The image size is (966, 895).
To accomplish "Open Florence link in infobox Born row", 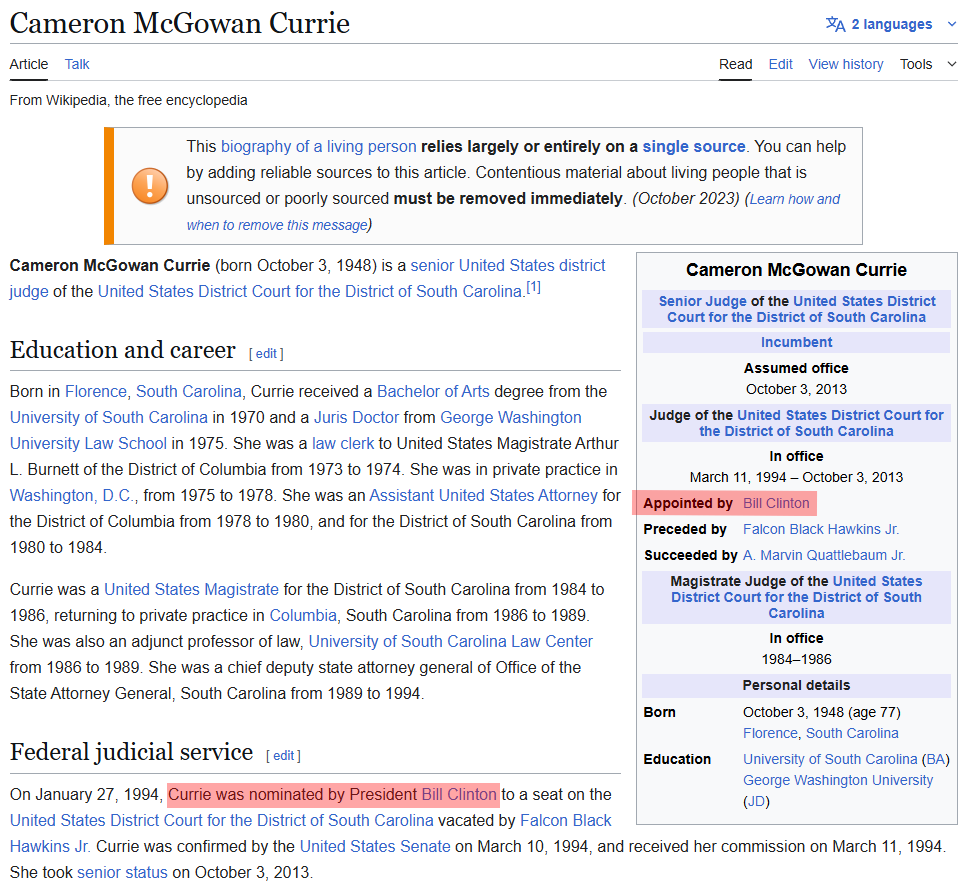I will (770, 733).
